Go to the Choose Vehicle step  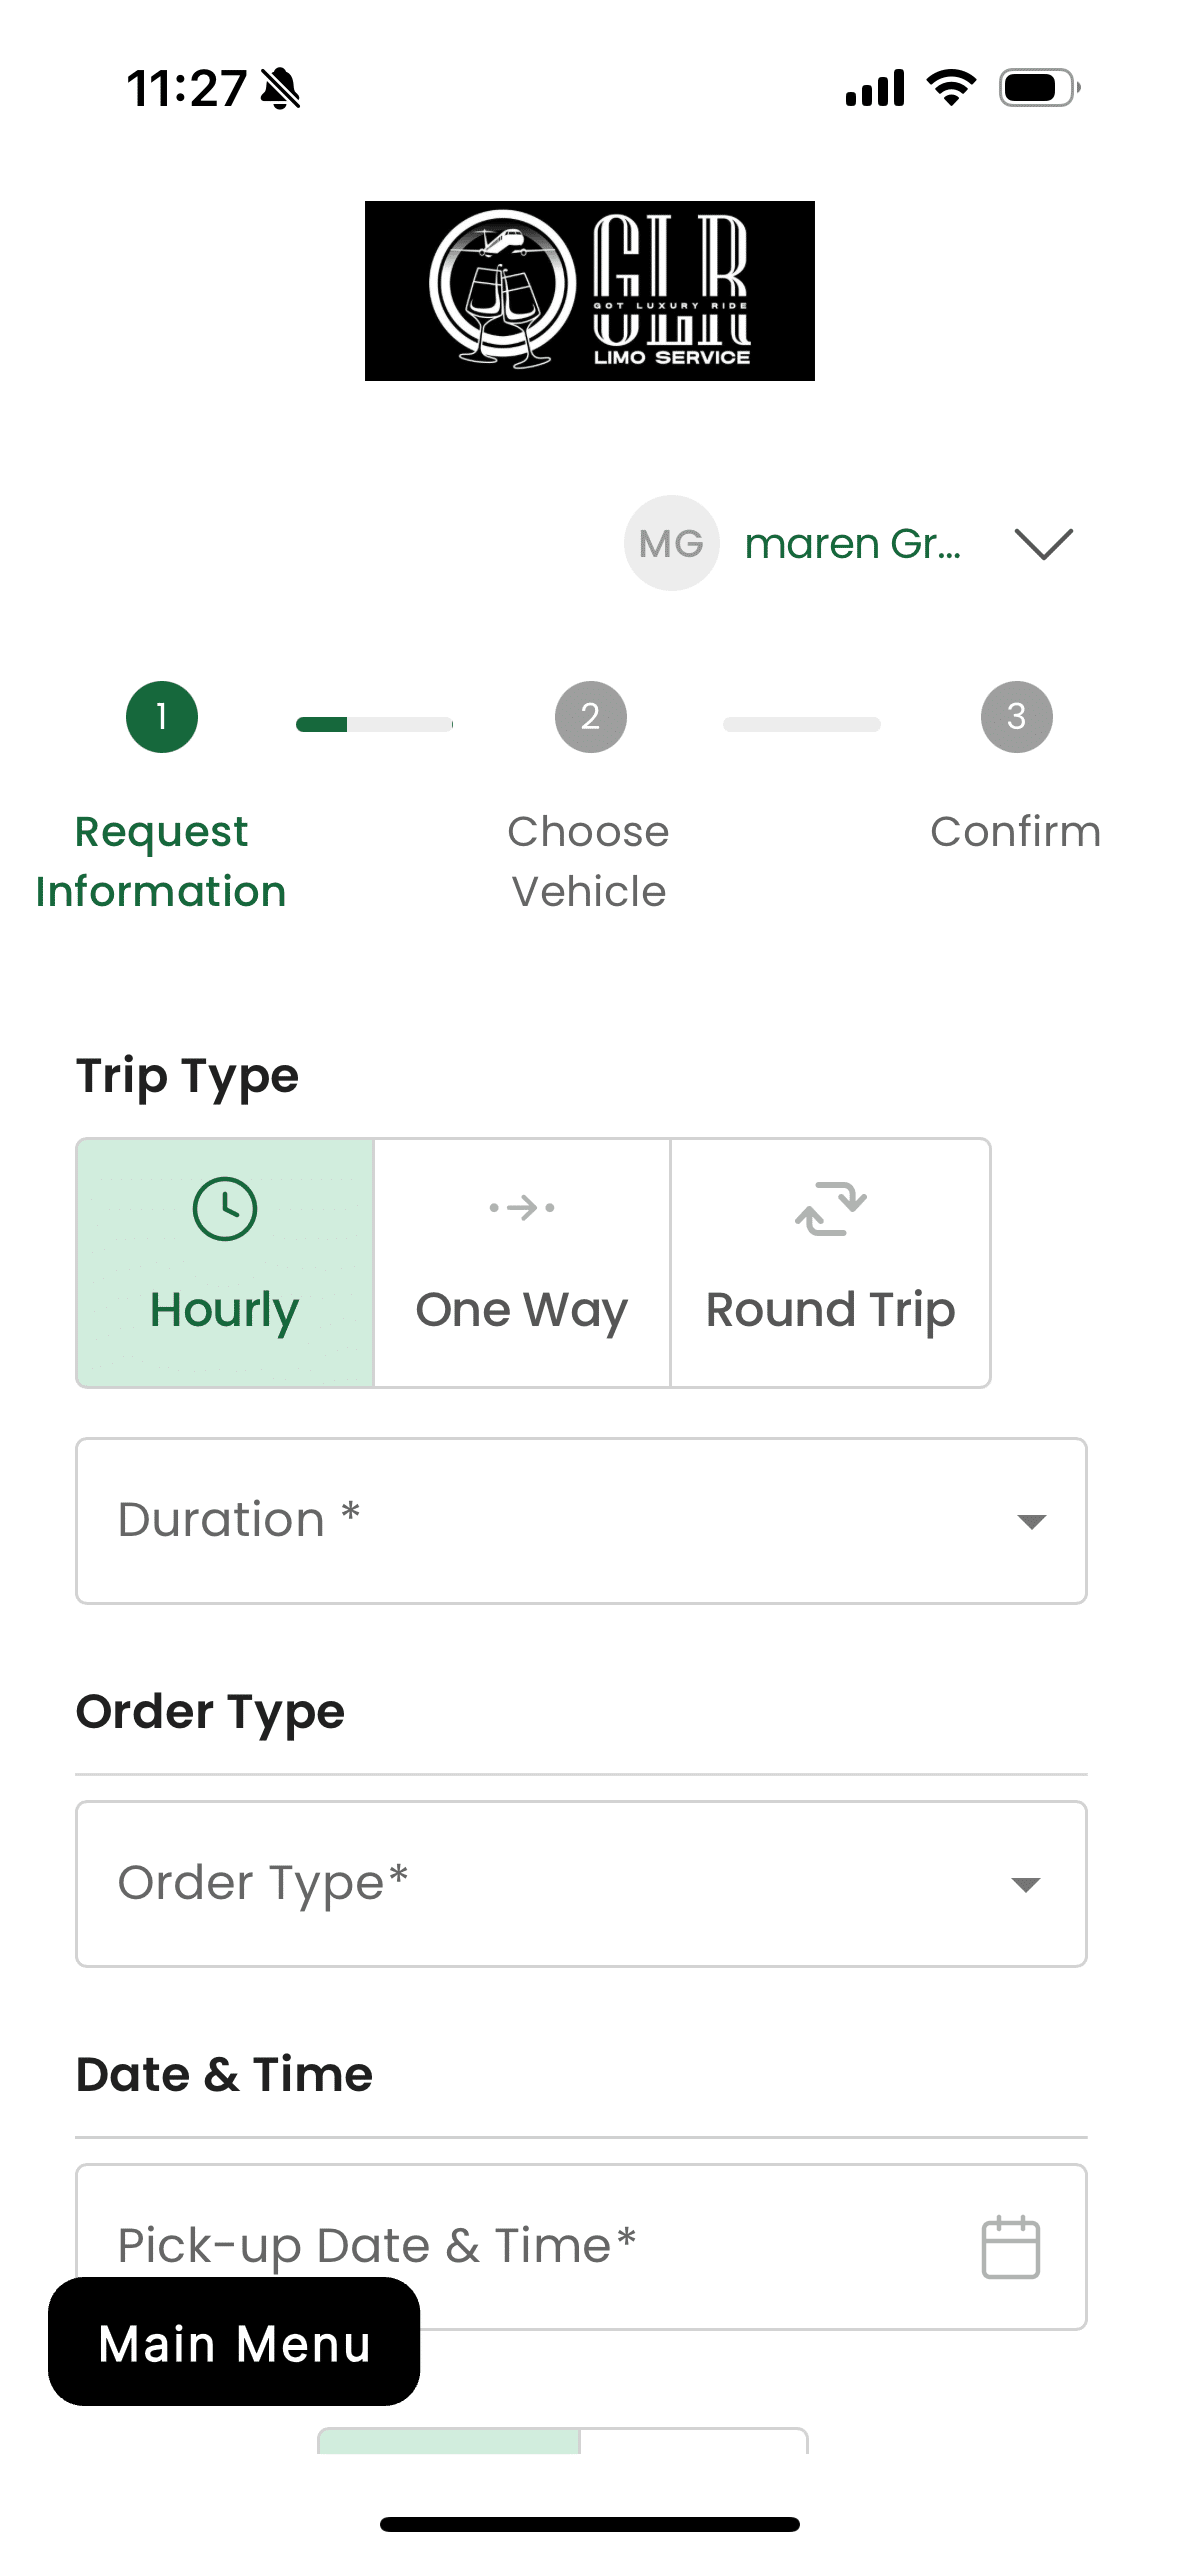[588, 861]
